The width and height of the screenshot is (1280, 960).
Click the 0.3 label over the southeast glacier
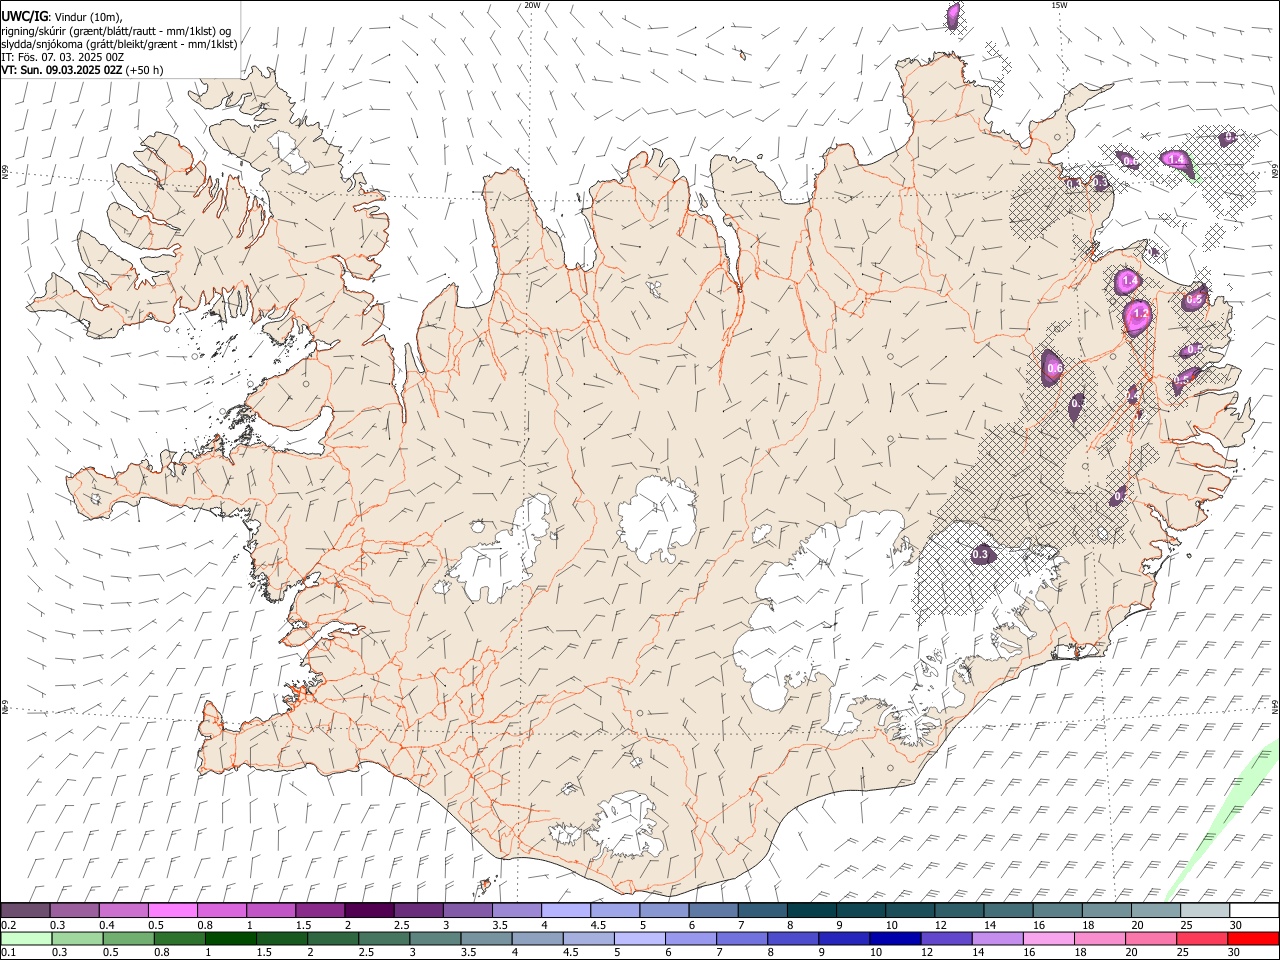tap(980, 554)
